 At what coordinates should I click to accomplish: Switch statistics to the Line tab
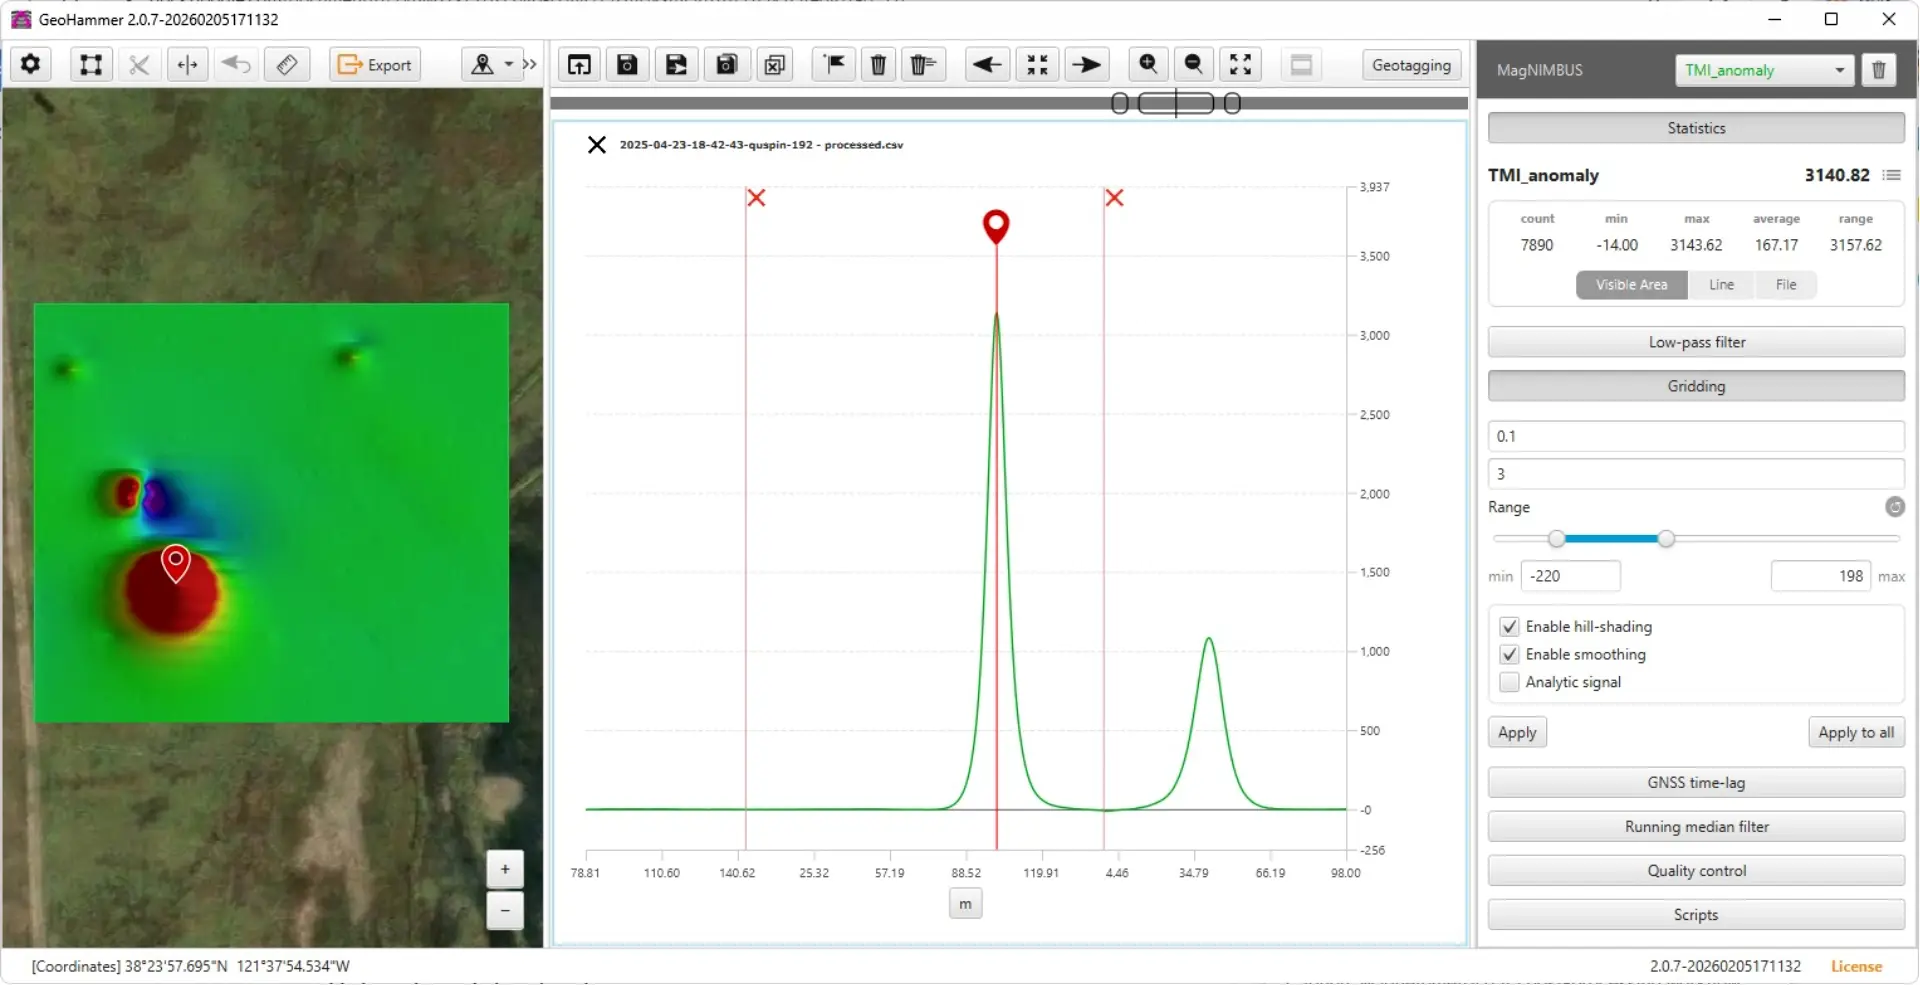point(1721,285)
